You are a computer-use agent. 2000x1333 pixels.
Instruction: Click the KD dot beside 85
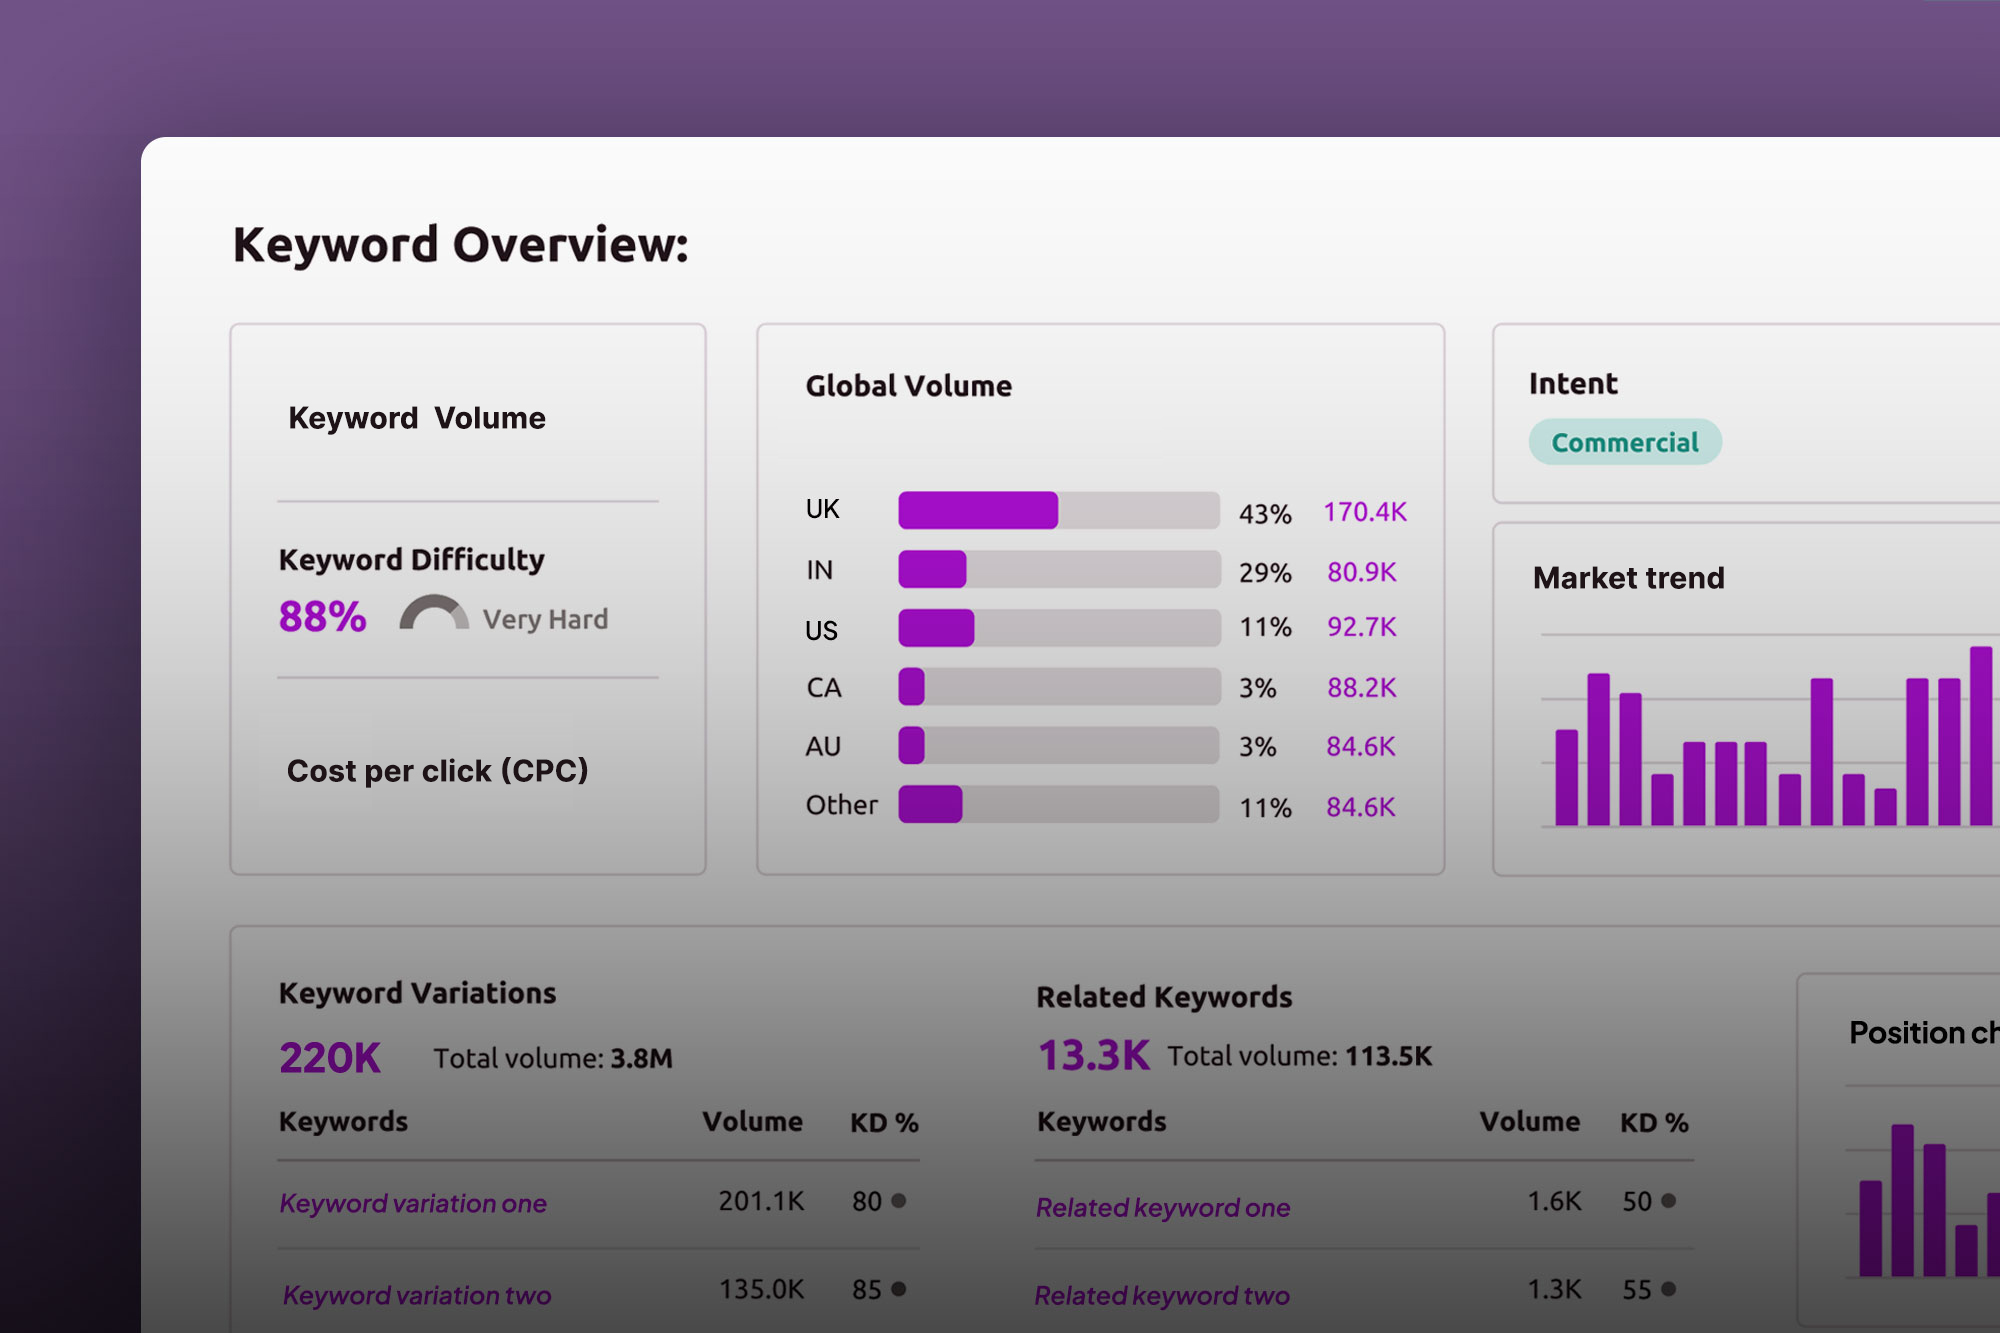(899, 1289)
